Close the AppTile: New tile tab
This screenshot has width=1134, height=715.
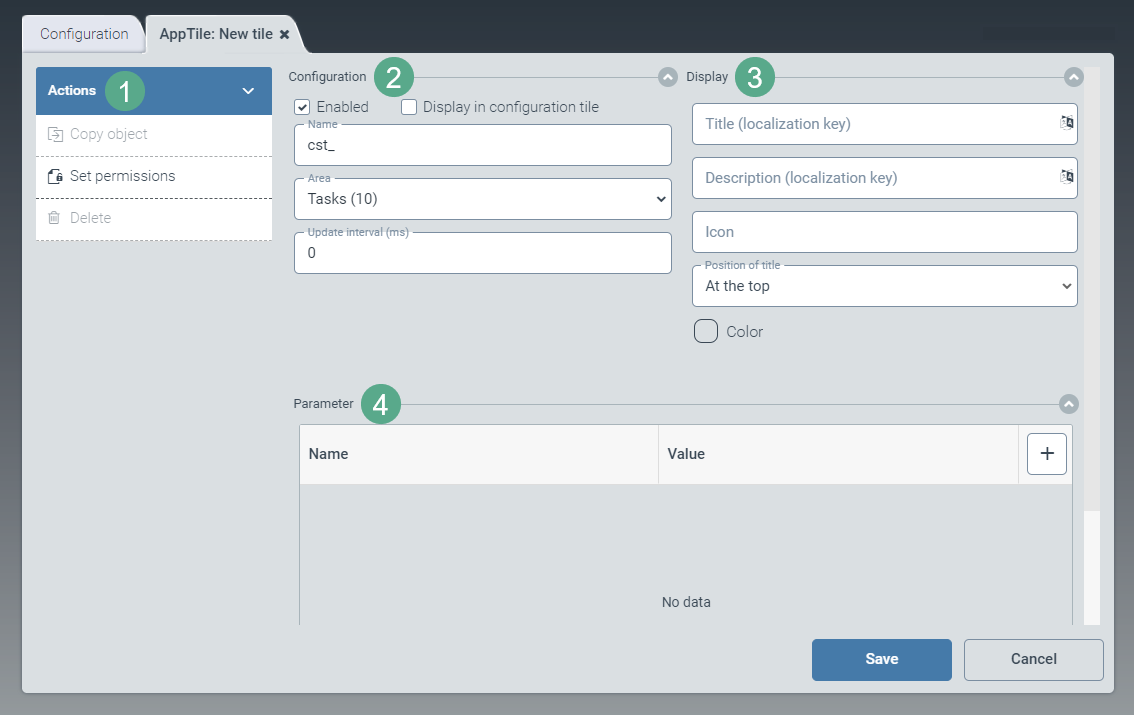285,34
